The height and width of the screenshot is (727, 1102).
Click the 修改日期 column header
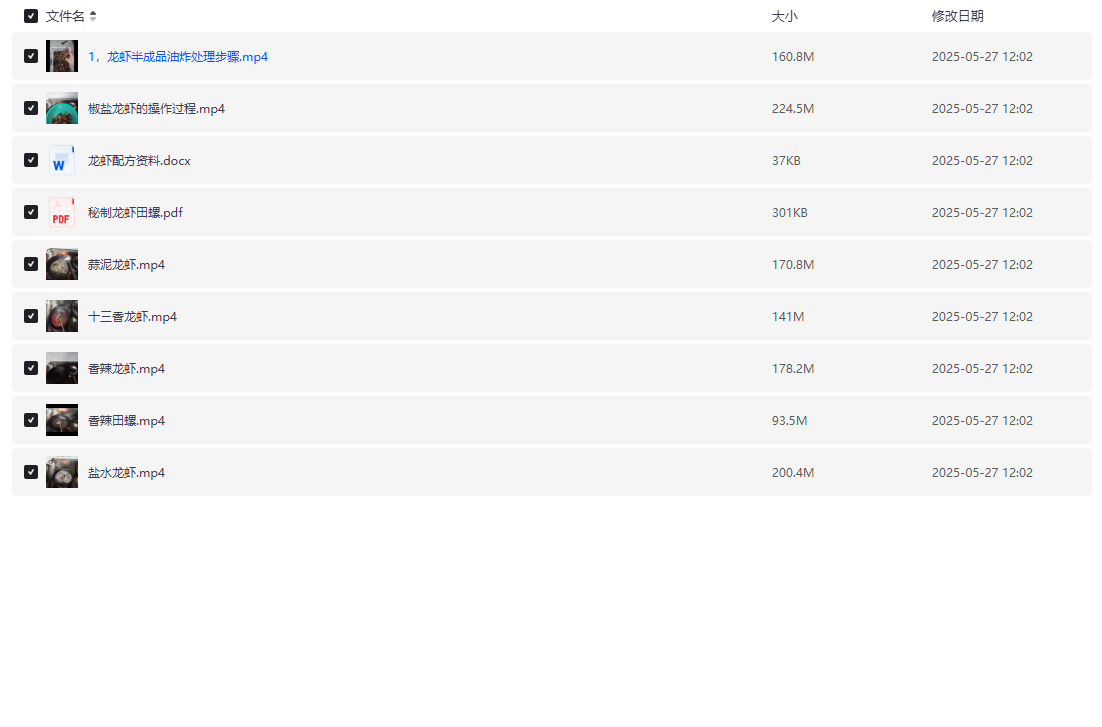click(957, 16)
